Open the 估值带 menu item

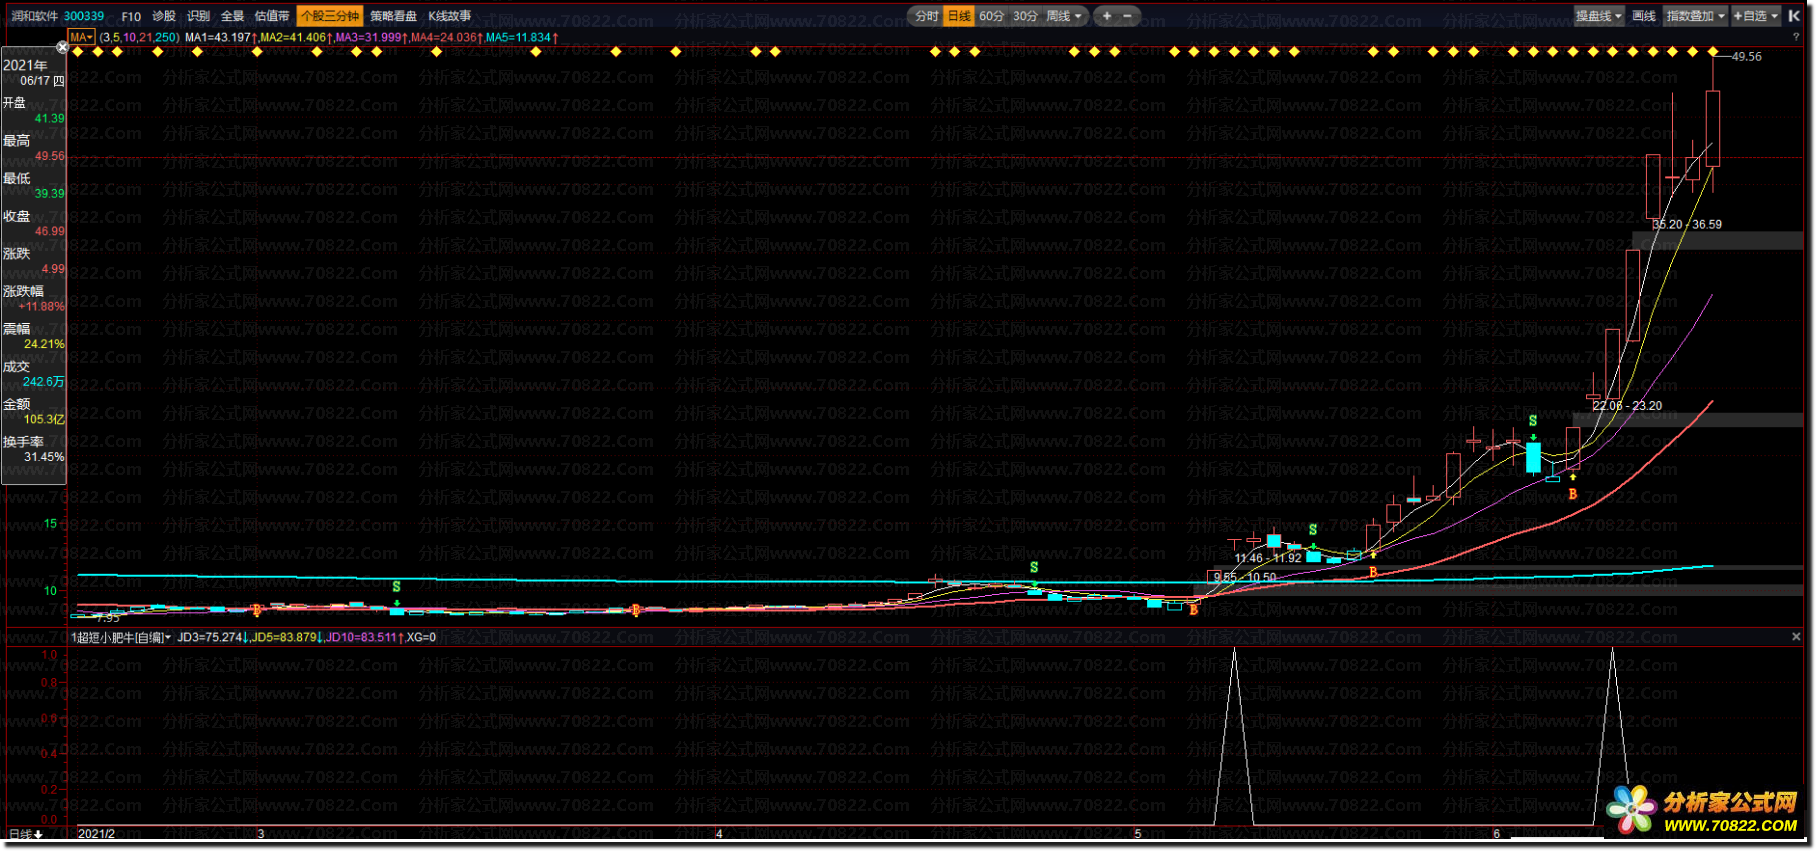pyautogui.click(x=272, y=16)
